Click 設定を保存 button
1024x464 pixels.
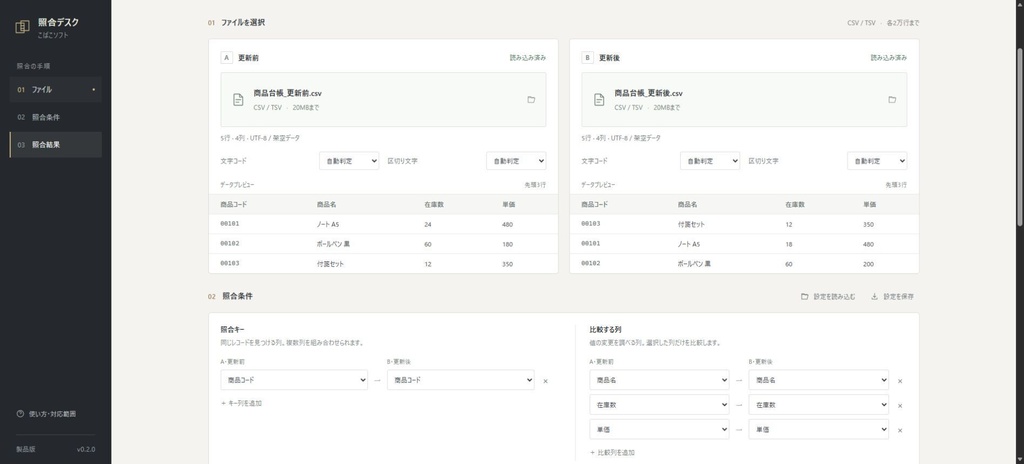(892, 297)
